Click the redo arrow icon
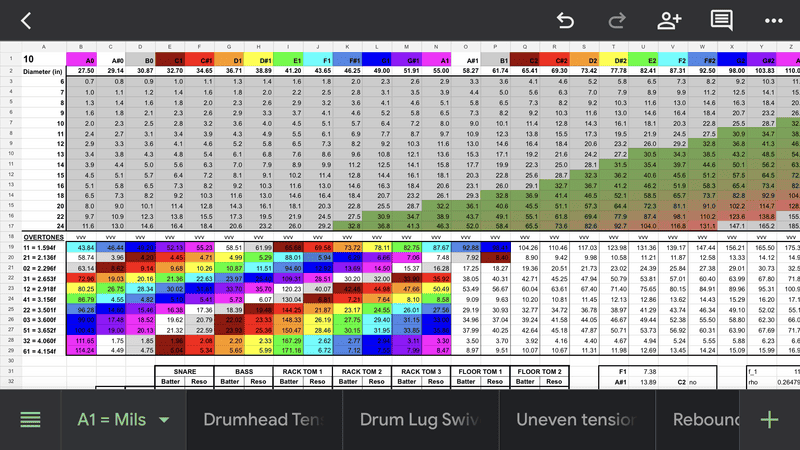 coord(617,20)
